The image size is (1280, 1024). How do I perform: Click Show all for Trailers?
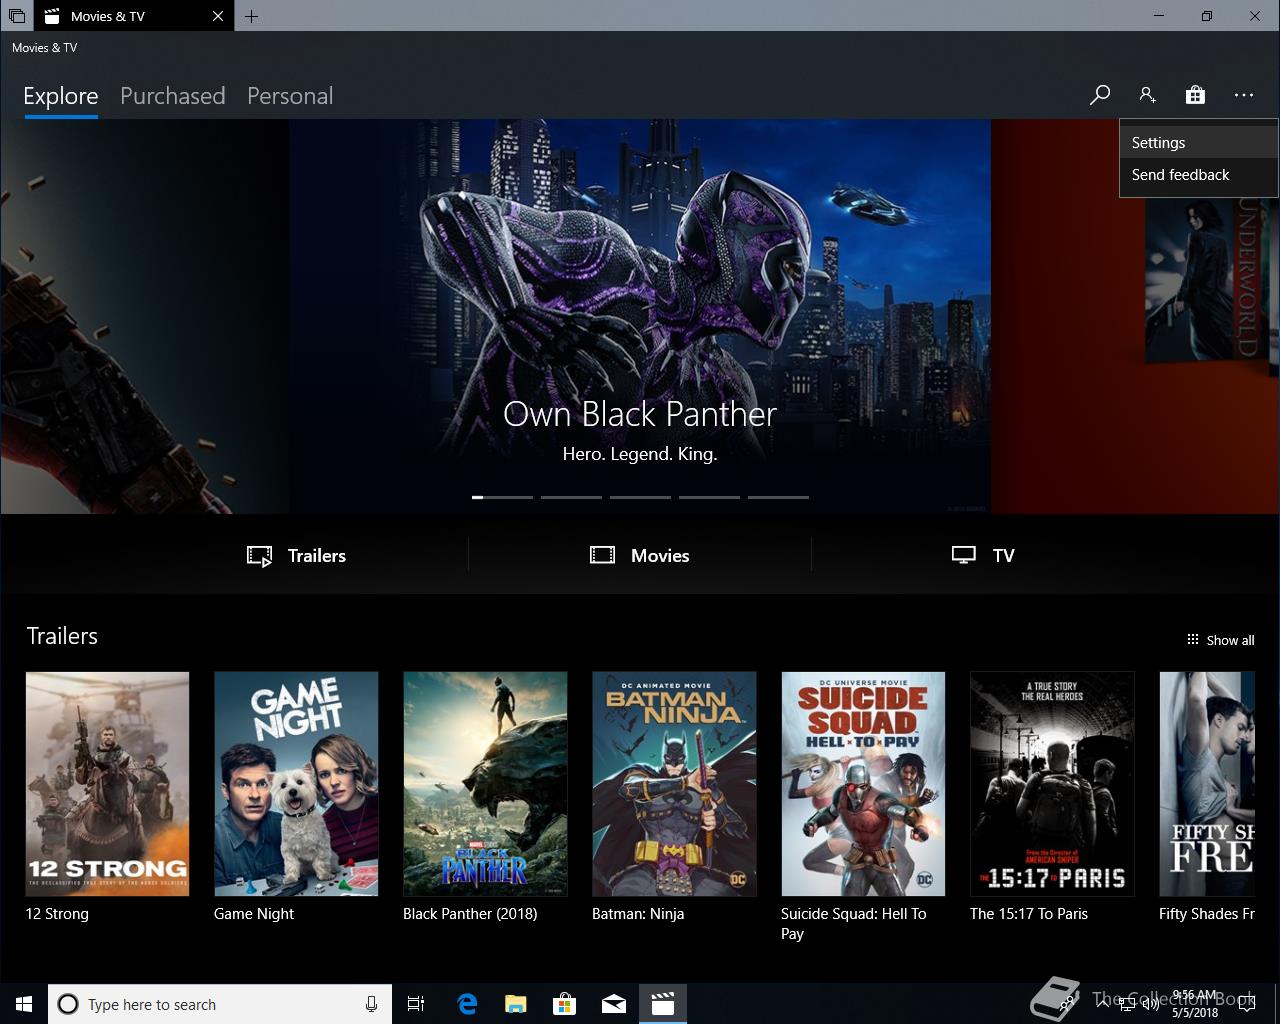1220,640
